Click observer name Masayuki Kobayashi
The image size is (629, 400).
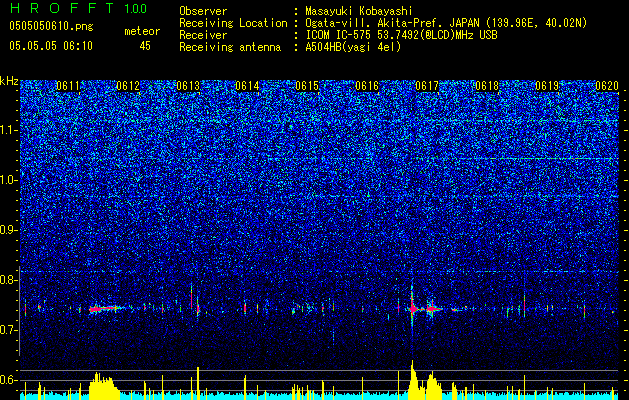click(x=358, y=12)
